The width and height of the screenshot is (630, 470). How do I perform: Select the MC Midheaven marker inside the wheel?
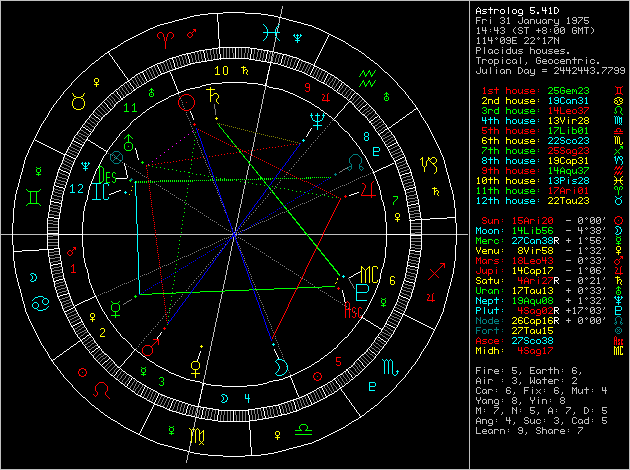(369, 272)
